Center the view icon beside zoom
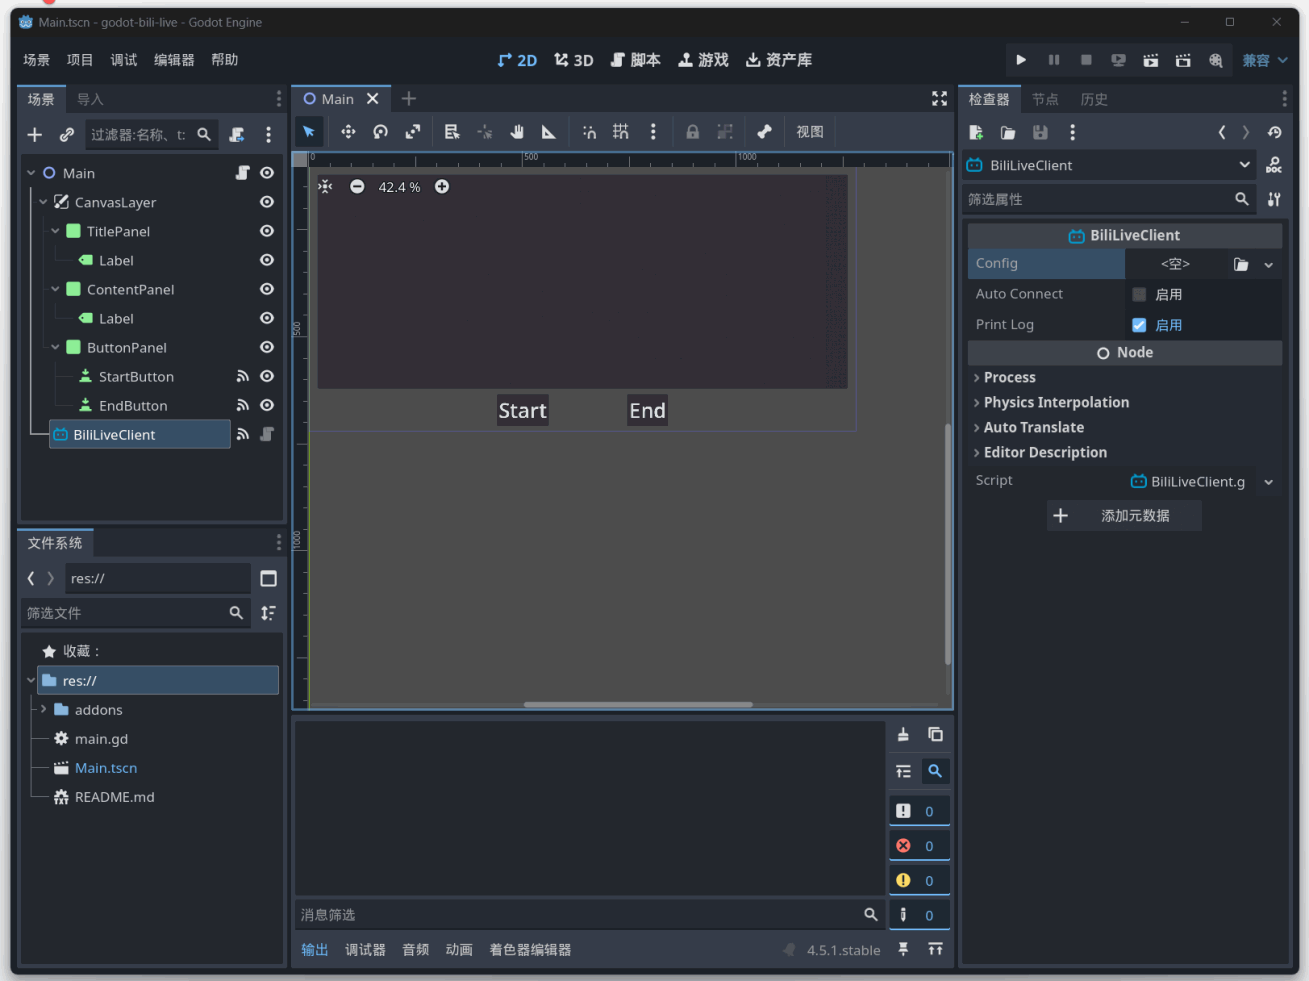This screenshot has height=981, width=1309. pos(325,187)
